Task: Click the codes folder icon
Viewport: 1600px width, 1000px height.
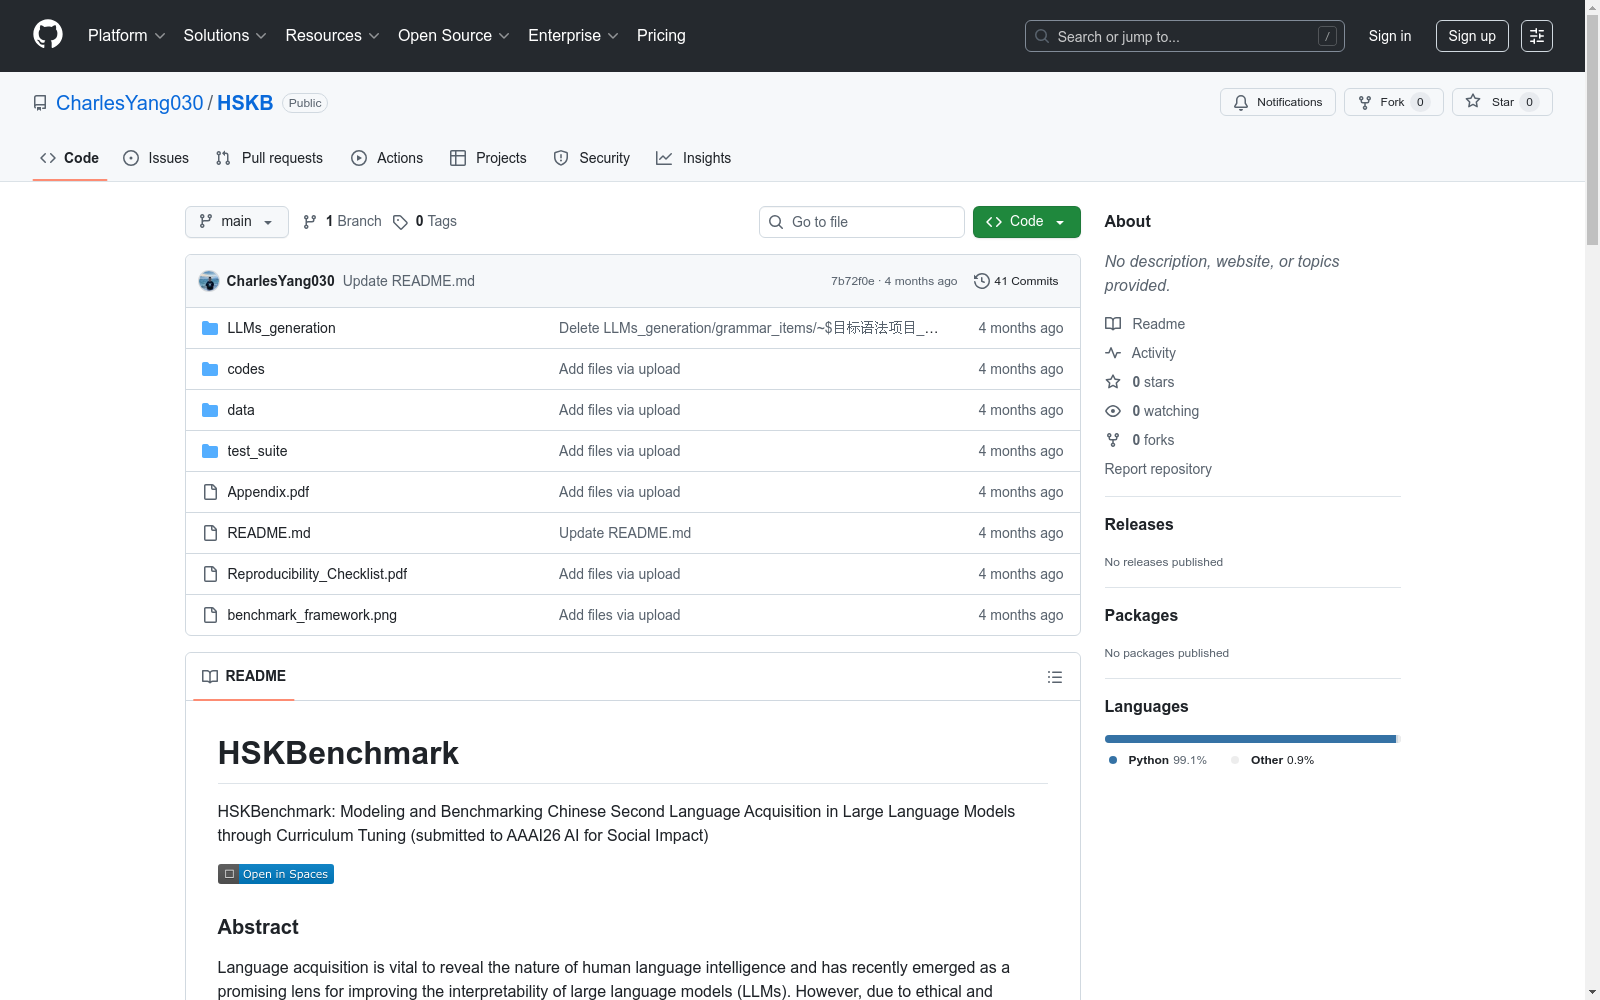Action: pos(210,369)
